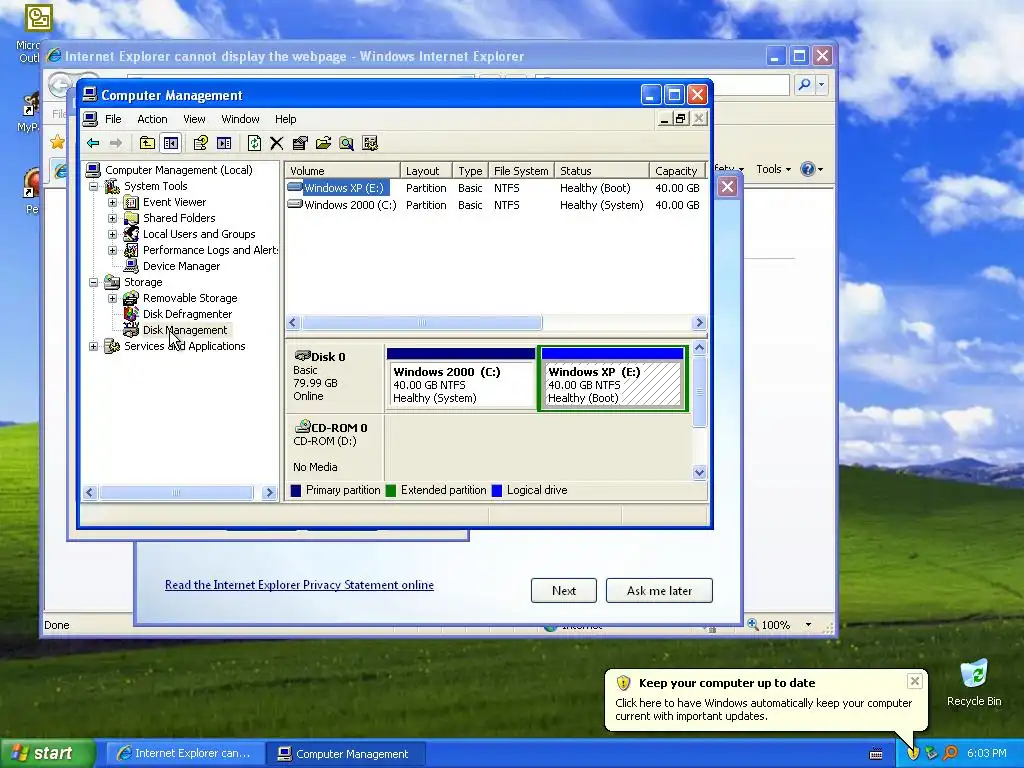Click the Back arrow in Computer Management toolbar
This screenshot has height=768, width=1024.
coord(93,143)
